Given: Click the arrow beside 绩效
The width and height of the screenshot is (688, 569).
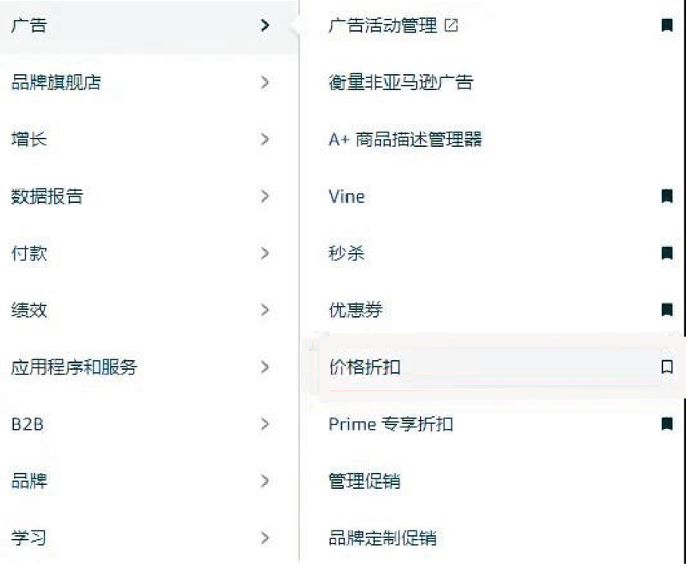Looking at the screenshot, I should coord(265,310).
